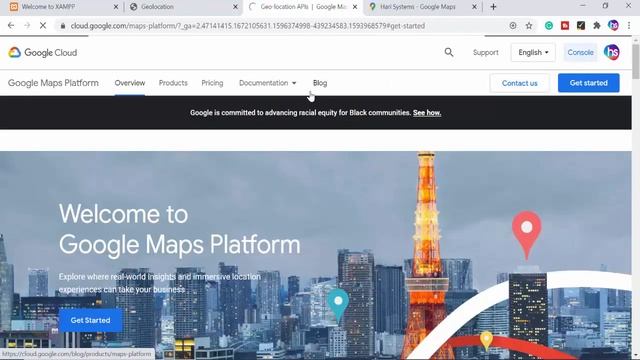Click the Google Maps Platform title
640x360 pixels.
coord(53,83)
